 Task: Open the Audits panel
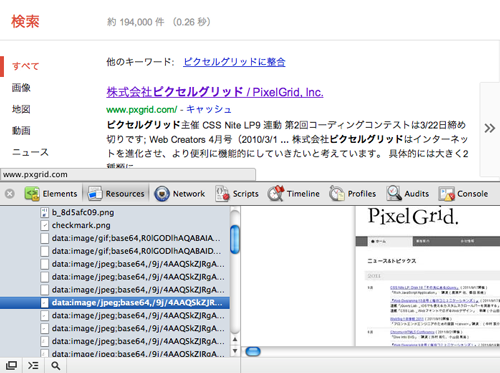(x=408, y=194)
